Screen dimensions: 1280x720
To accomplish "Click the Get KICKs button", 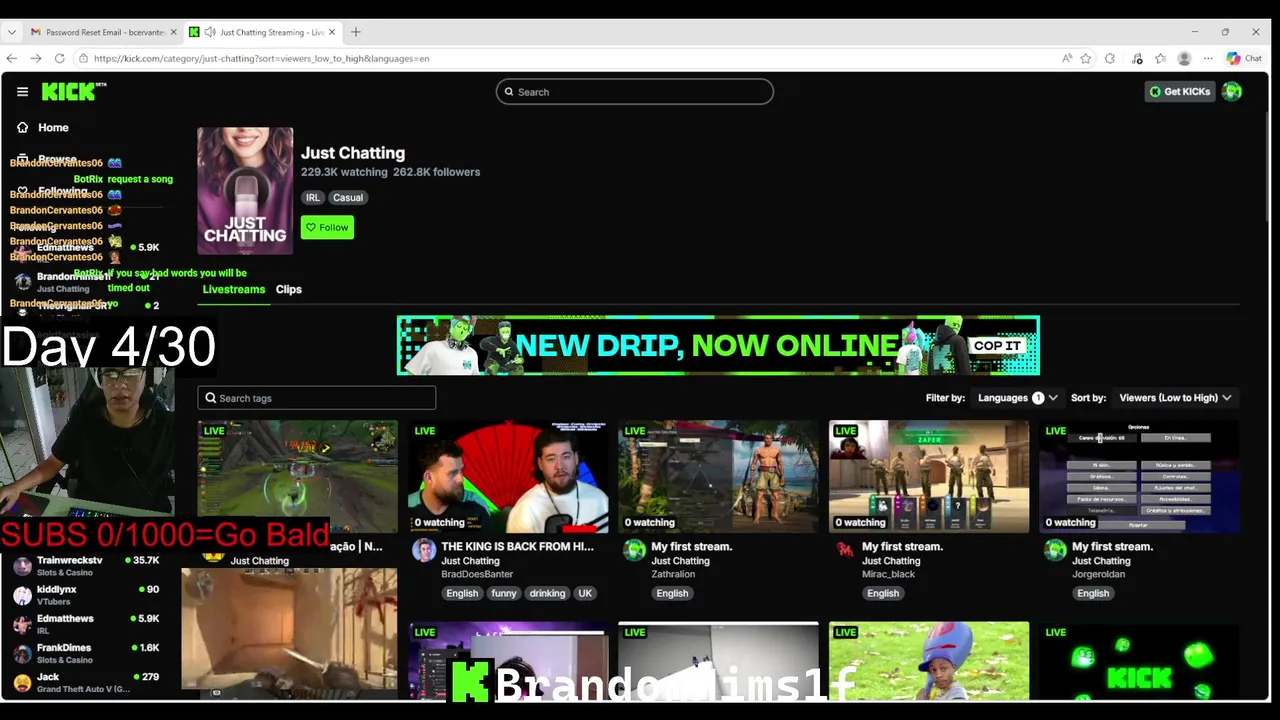I will (x=1180, y=92).
